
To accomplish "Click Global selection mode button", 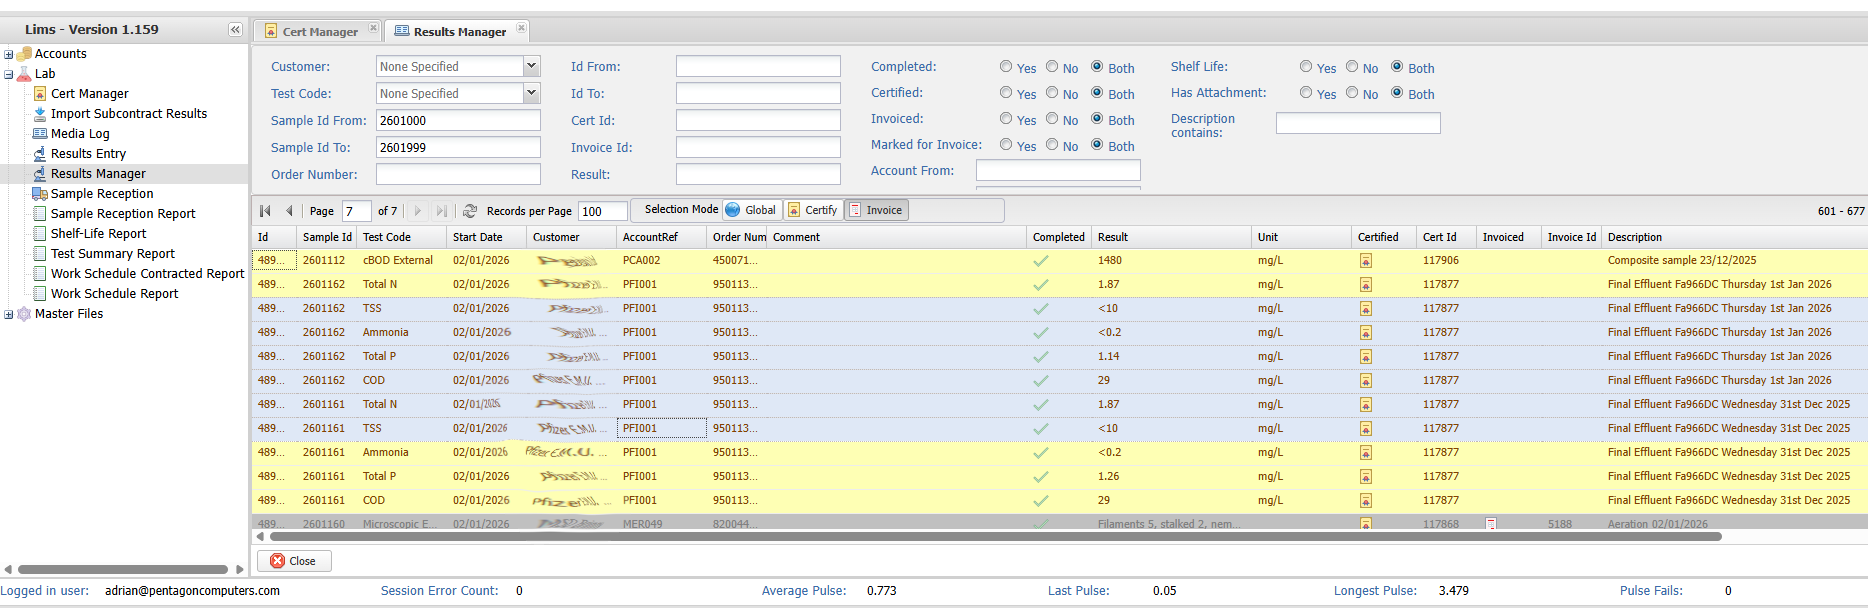I will pos(751,210).
